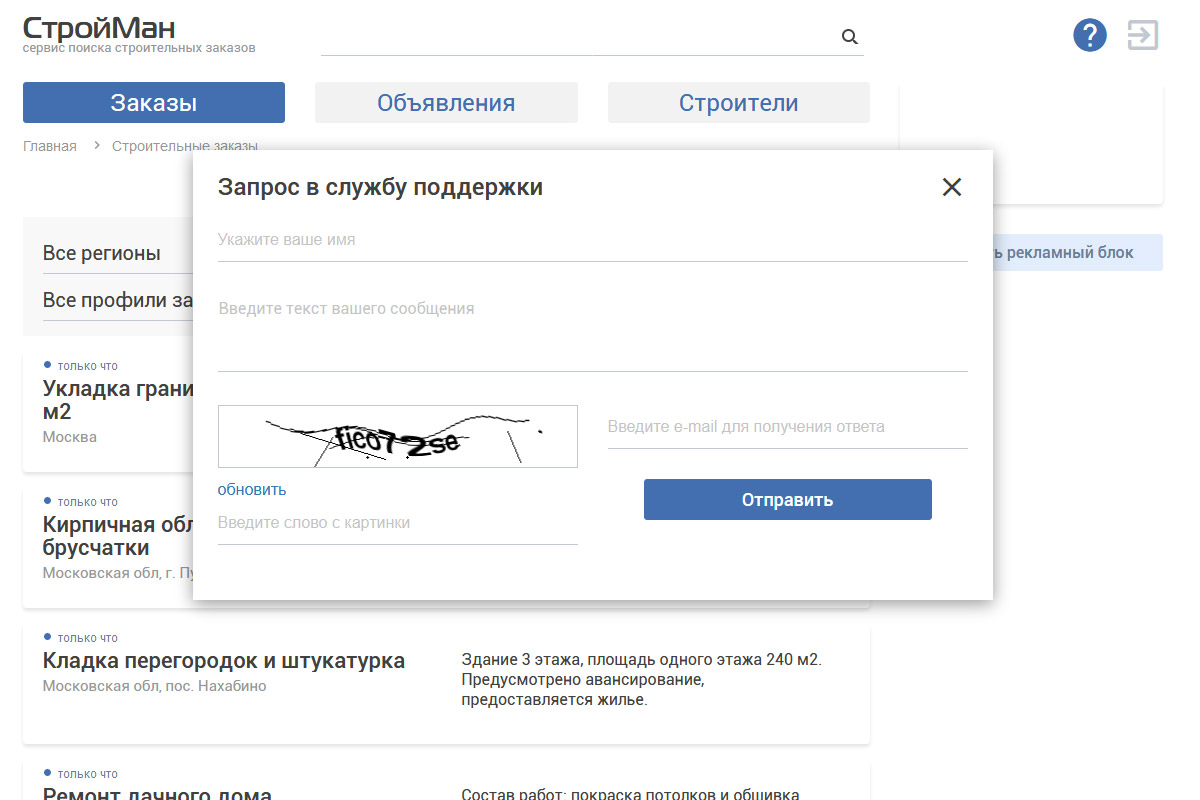Click the top site search field

point(578,37)
